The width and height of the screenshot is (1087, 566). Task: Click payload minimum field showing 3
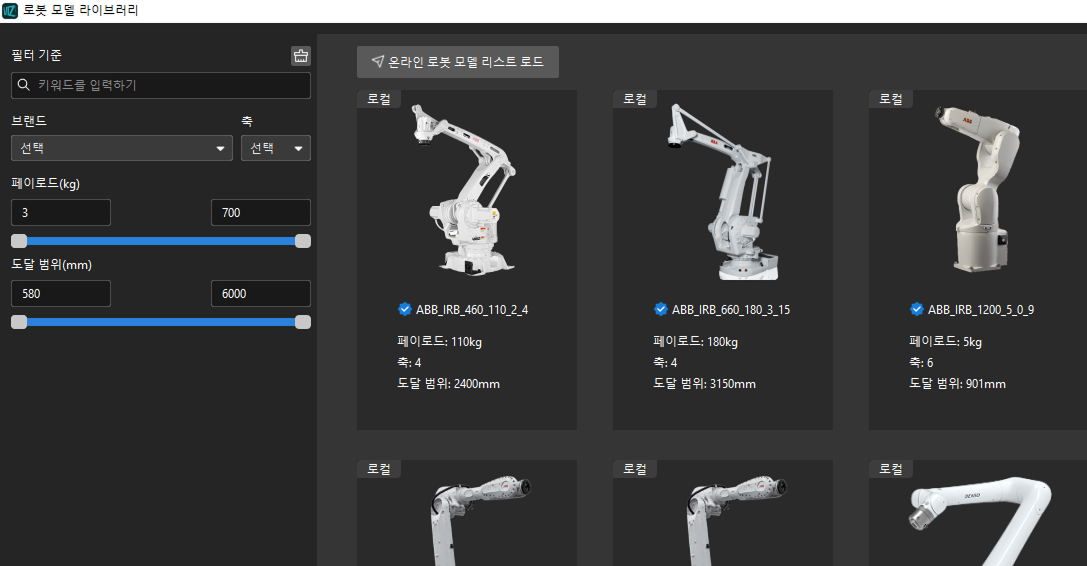(60, 213)
